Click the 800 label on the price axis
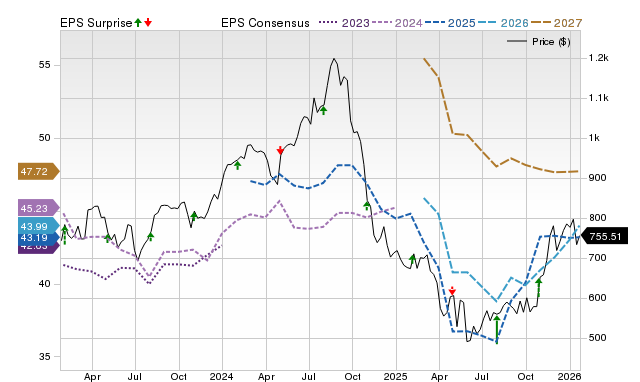 [598, 218]
